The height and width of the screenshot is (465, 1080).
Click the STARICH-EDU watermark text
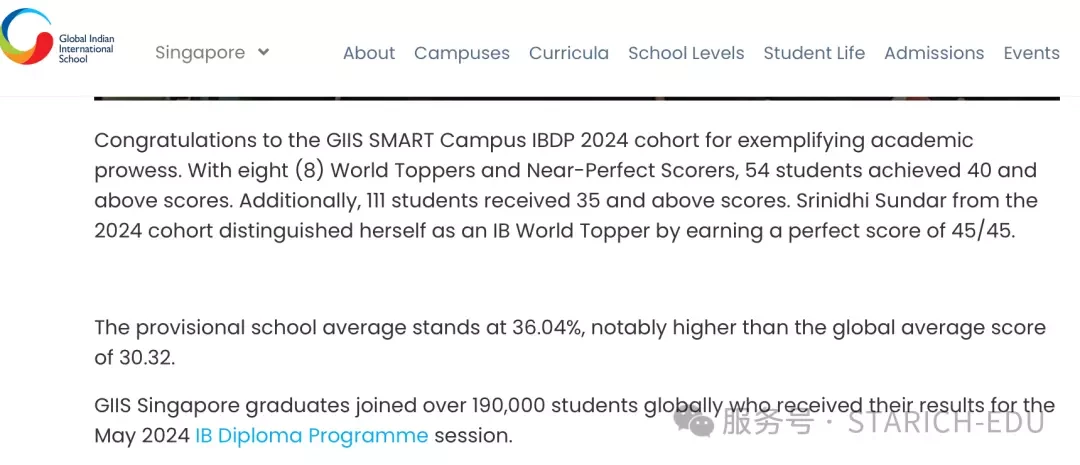(946, 422)
